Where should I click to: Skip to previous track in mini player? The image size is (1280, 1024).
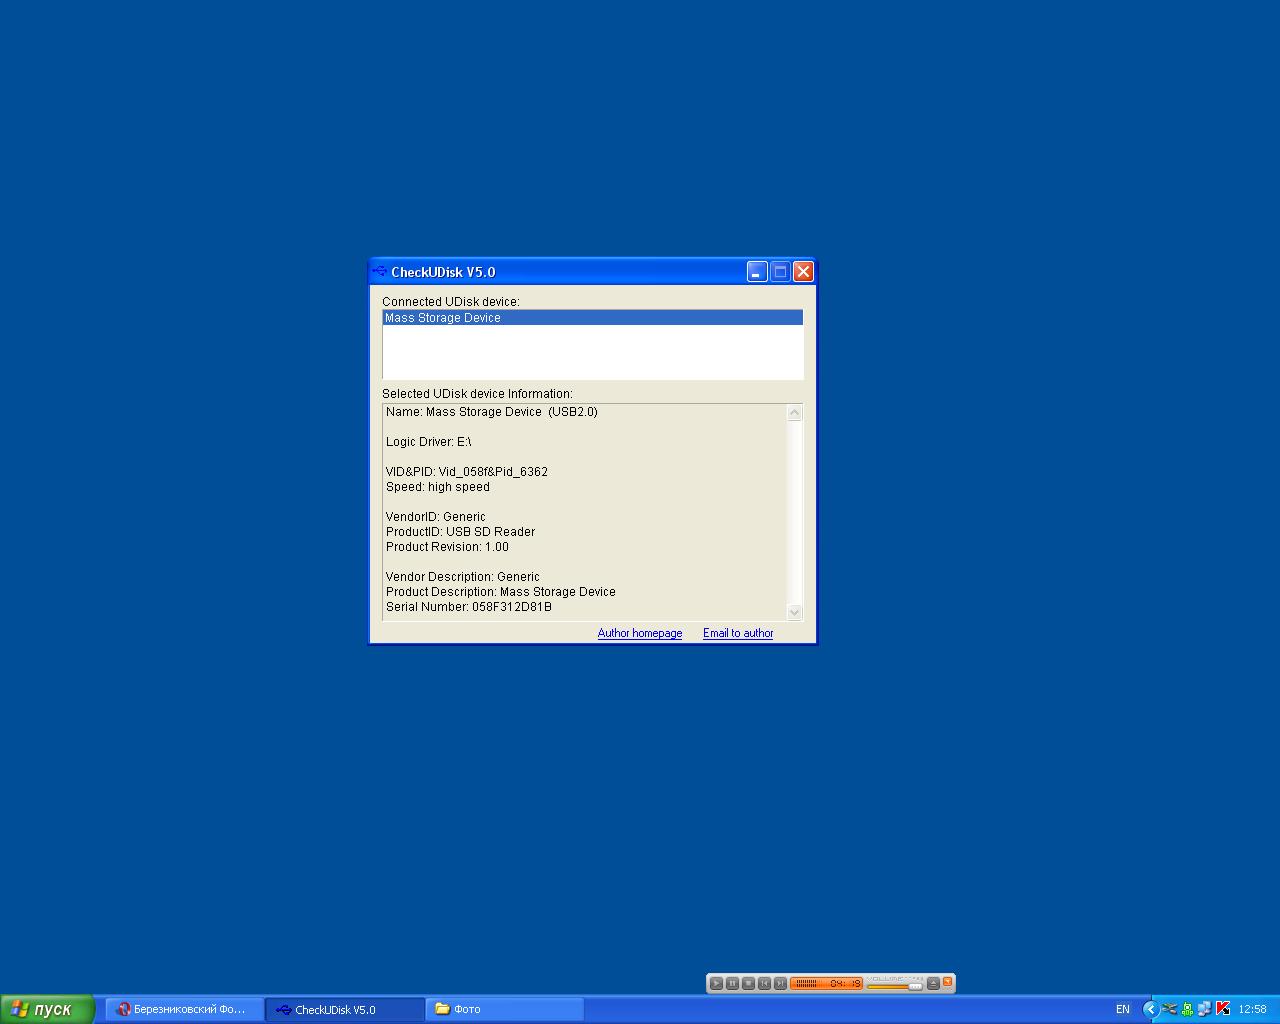[x=764, y=984]
